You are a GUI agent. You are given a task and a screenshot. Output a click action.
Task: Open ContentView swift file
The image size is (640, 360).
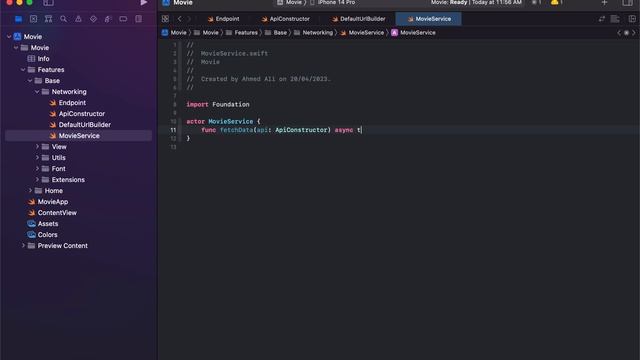tap(52, 213)
